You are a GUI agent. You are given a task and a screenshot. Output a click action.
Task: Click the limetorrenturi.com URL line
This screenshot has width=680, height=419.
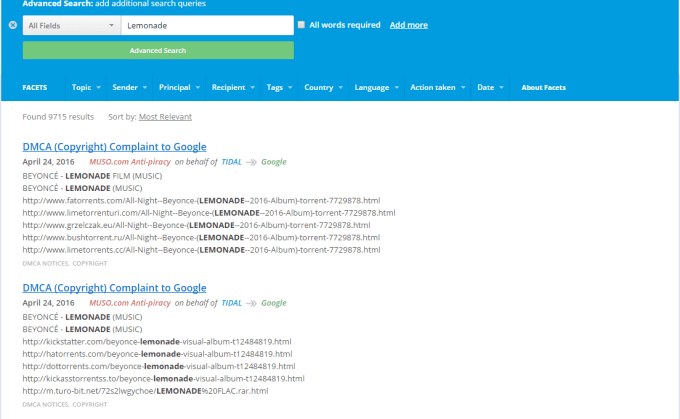coord(209,213)
